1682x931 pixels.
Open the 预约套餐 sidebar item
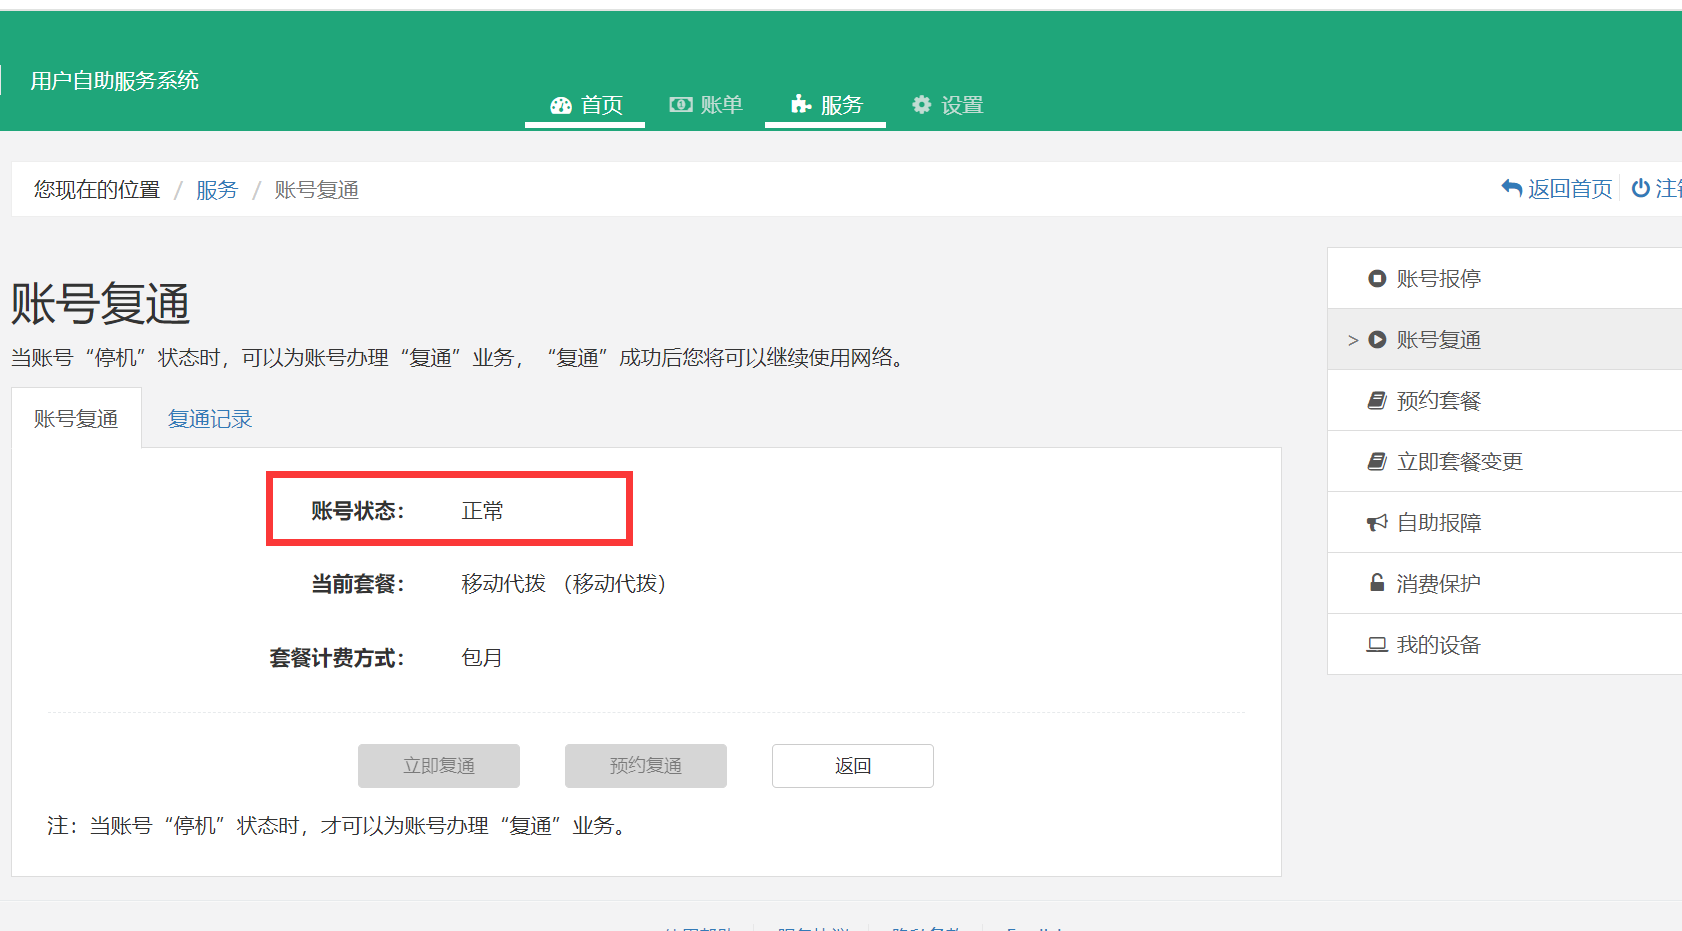click(1438, 401)
